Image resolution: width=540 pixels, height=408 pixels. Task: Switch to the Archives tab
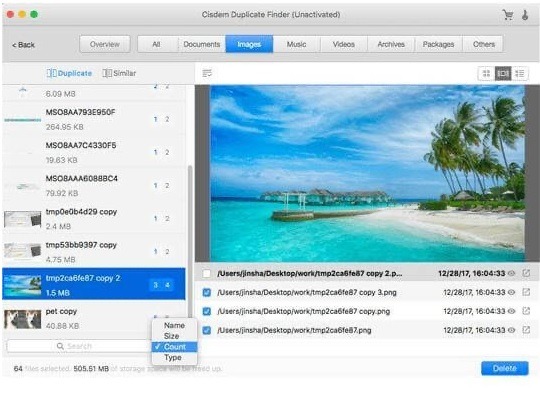point(391,44)
